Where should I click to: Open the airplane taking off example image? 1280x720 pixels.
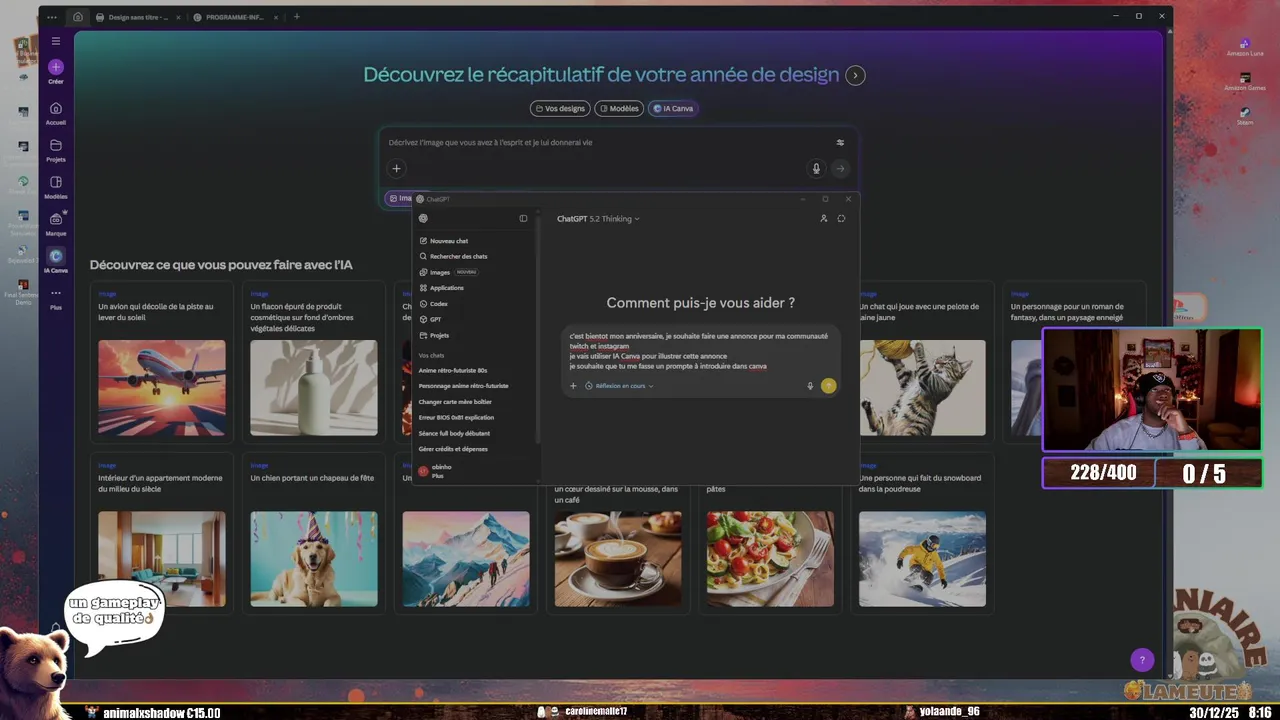click(162, 388)
